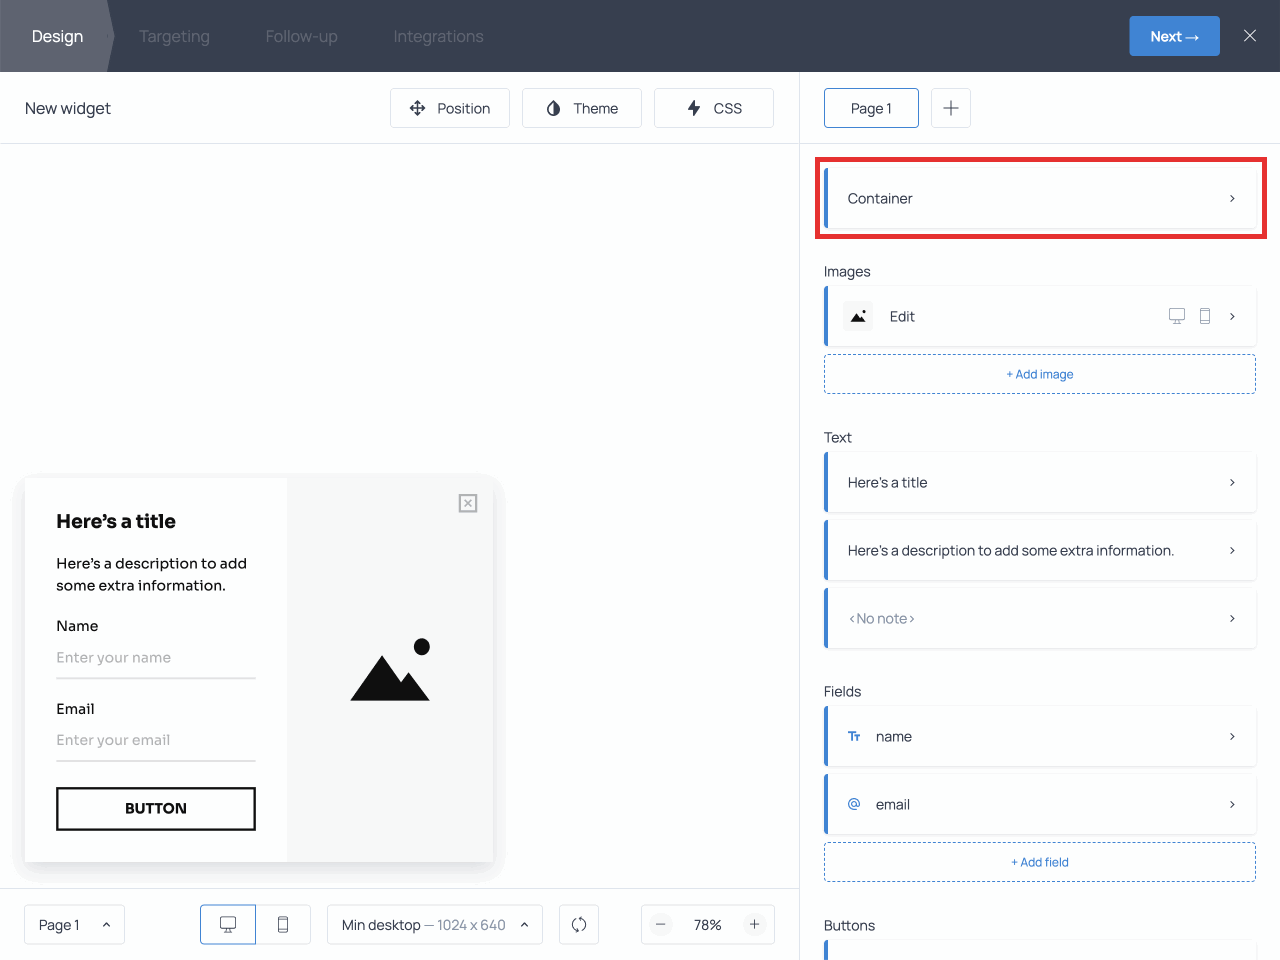This screenshot has width=1280, height=960.
Task: Toggle desktop visibility for the image element
Action: pyautogui.click(x=1177, y=315)
